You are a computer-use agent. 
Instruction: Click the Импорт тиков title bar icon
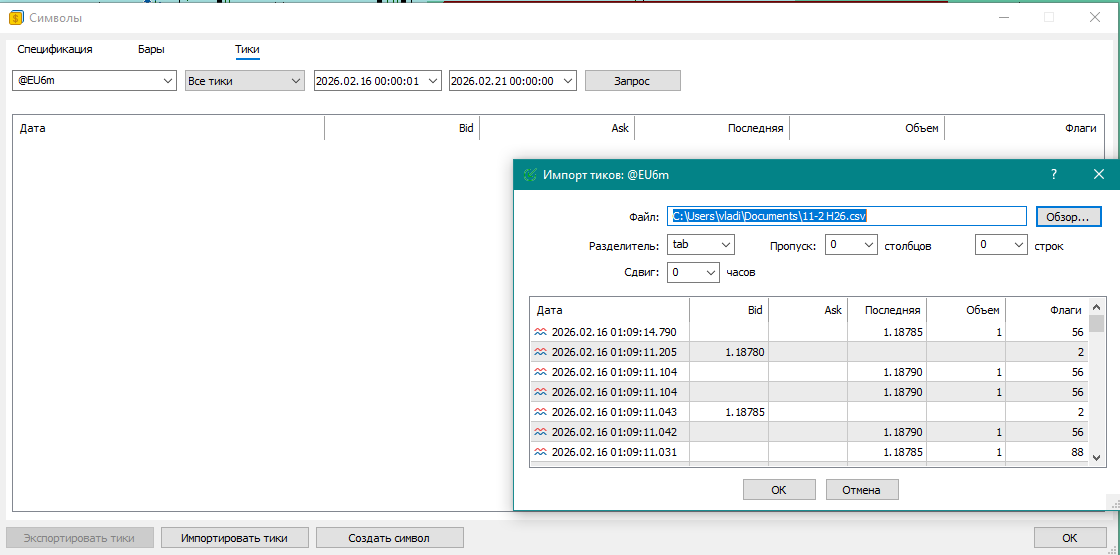[530, 174]
